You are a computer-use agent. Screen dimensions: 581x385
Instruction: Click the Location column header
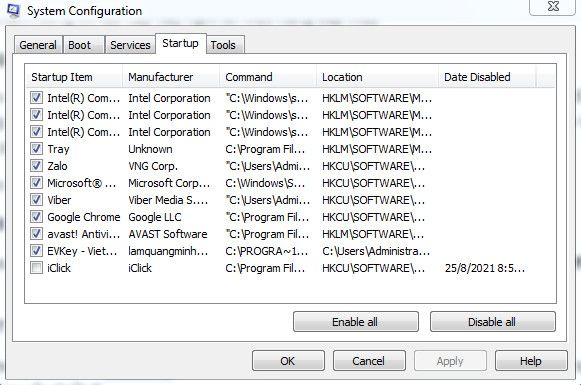[377, 77]
